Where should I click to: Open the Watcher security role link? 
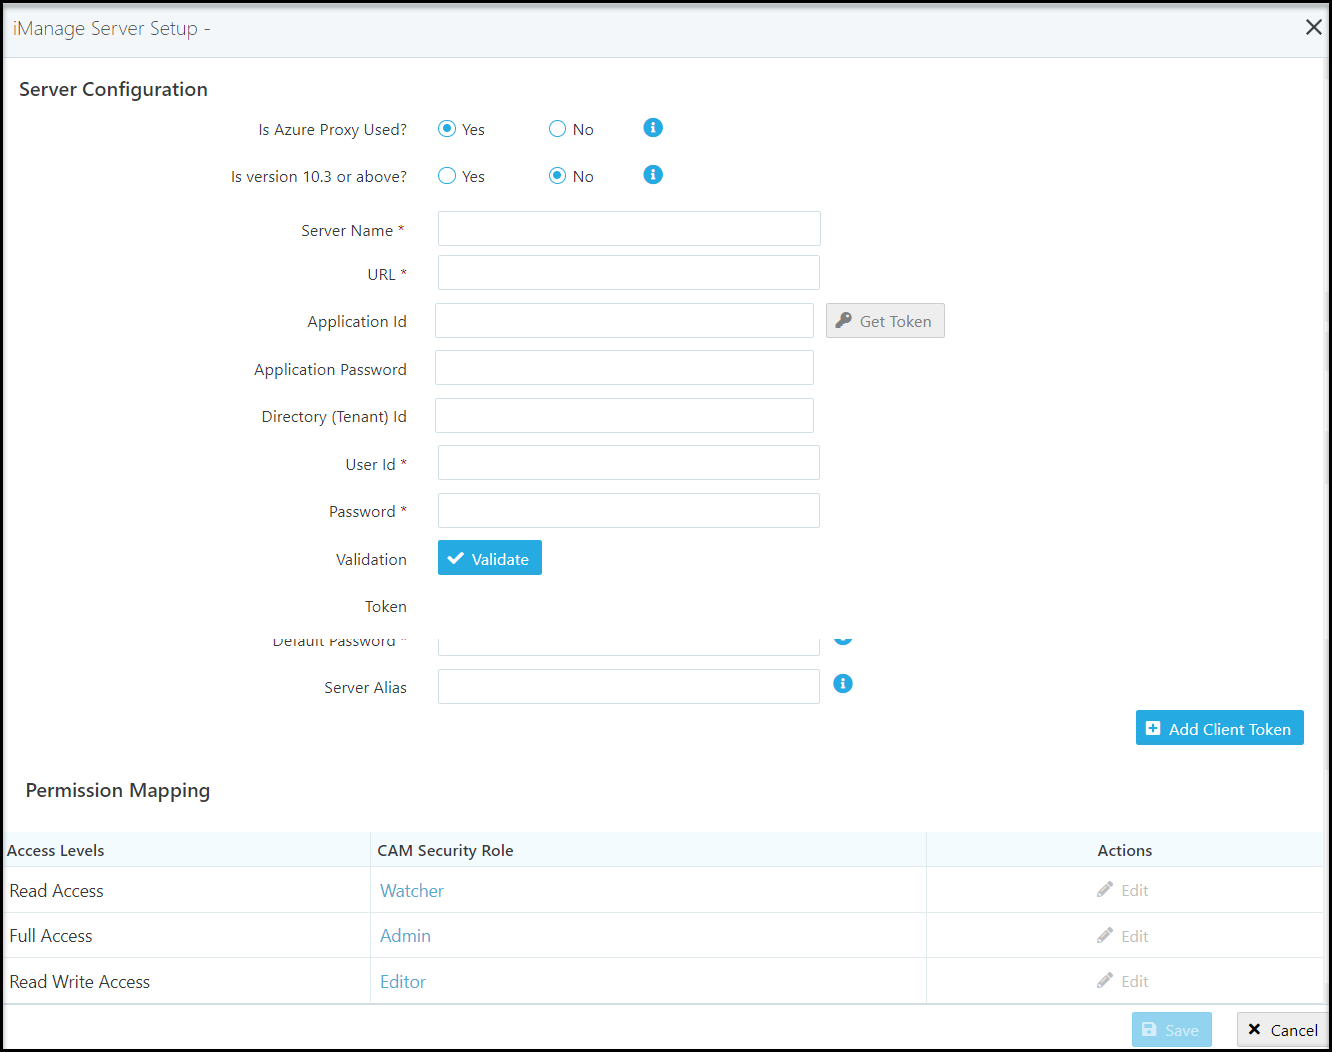pos(412,891)
